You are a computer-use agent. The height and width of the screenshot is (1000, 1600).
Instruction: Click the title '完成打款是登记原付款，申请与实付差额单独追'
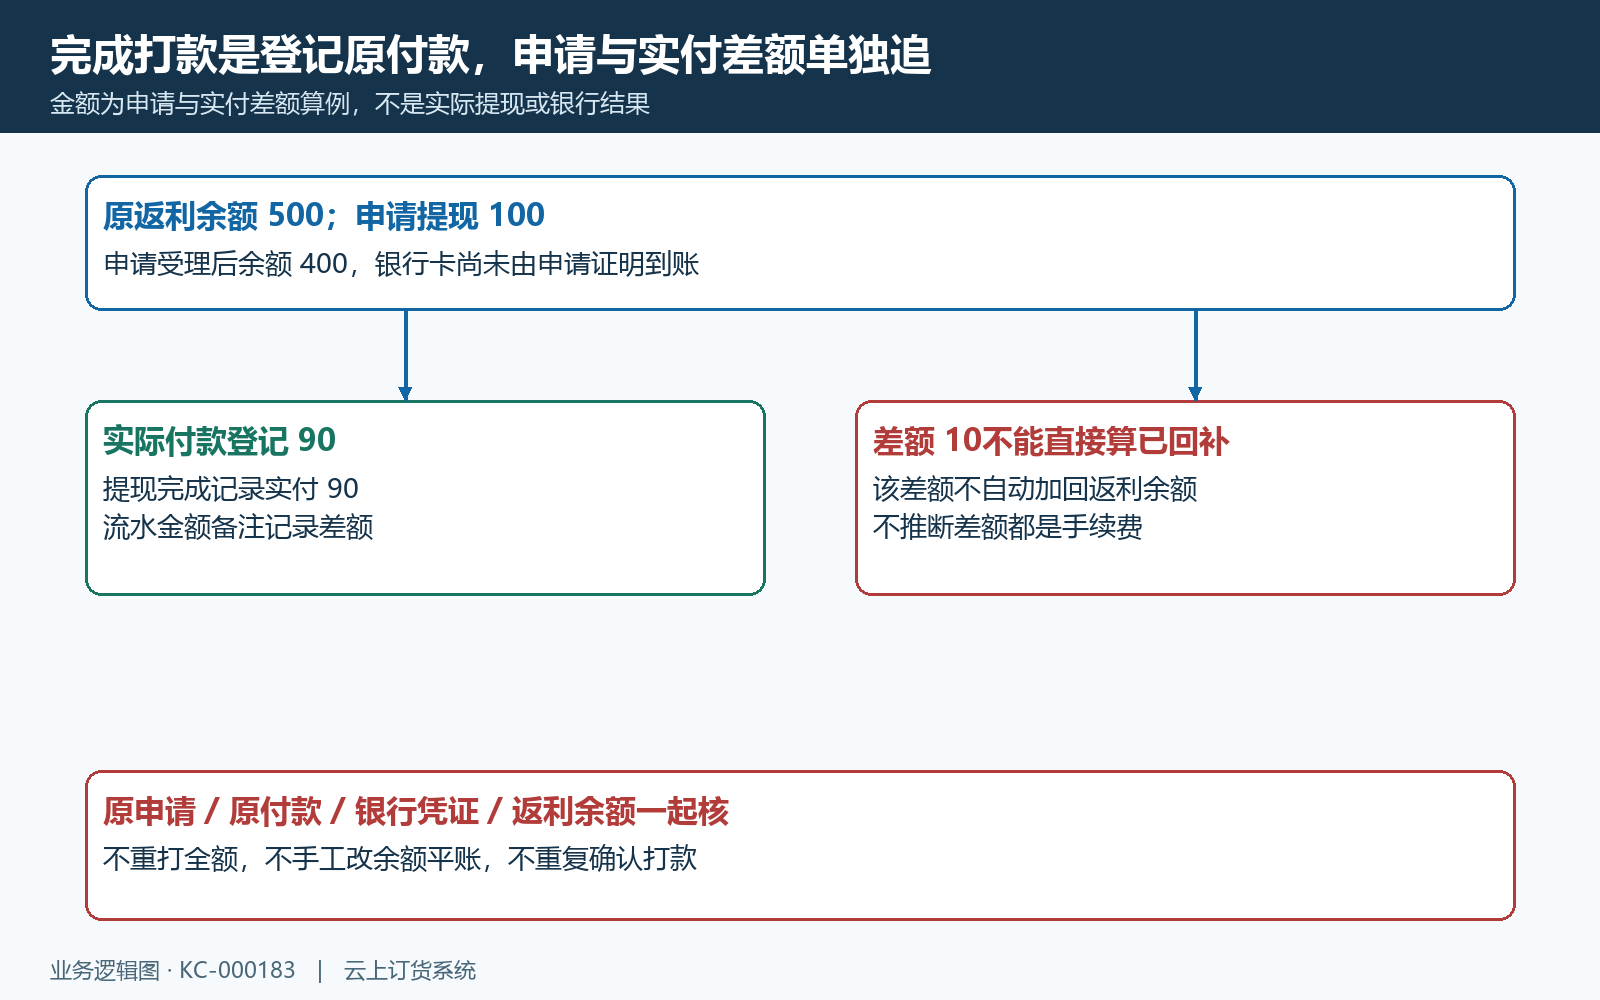click(491, 55)
